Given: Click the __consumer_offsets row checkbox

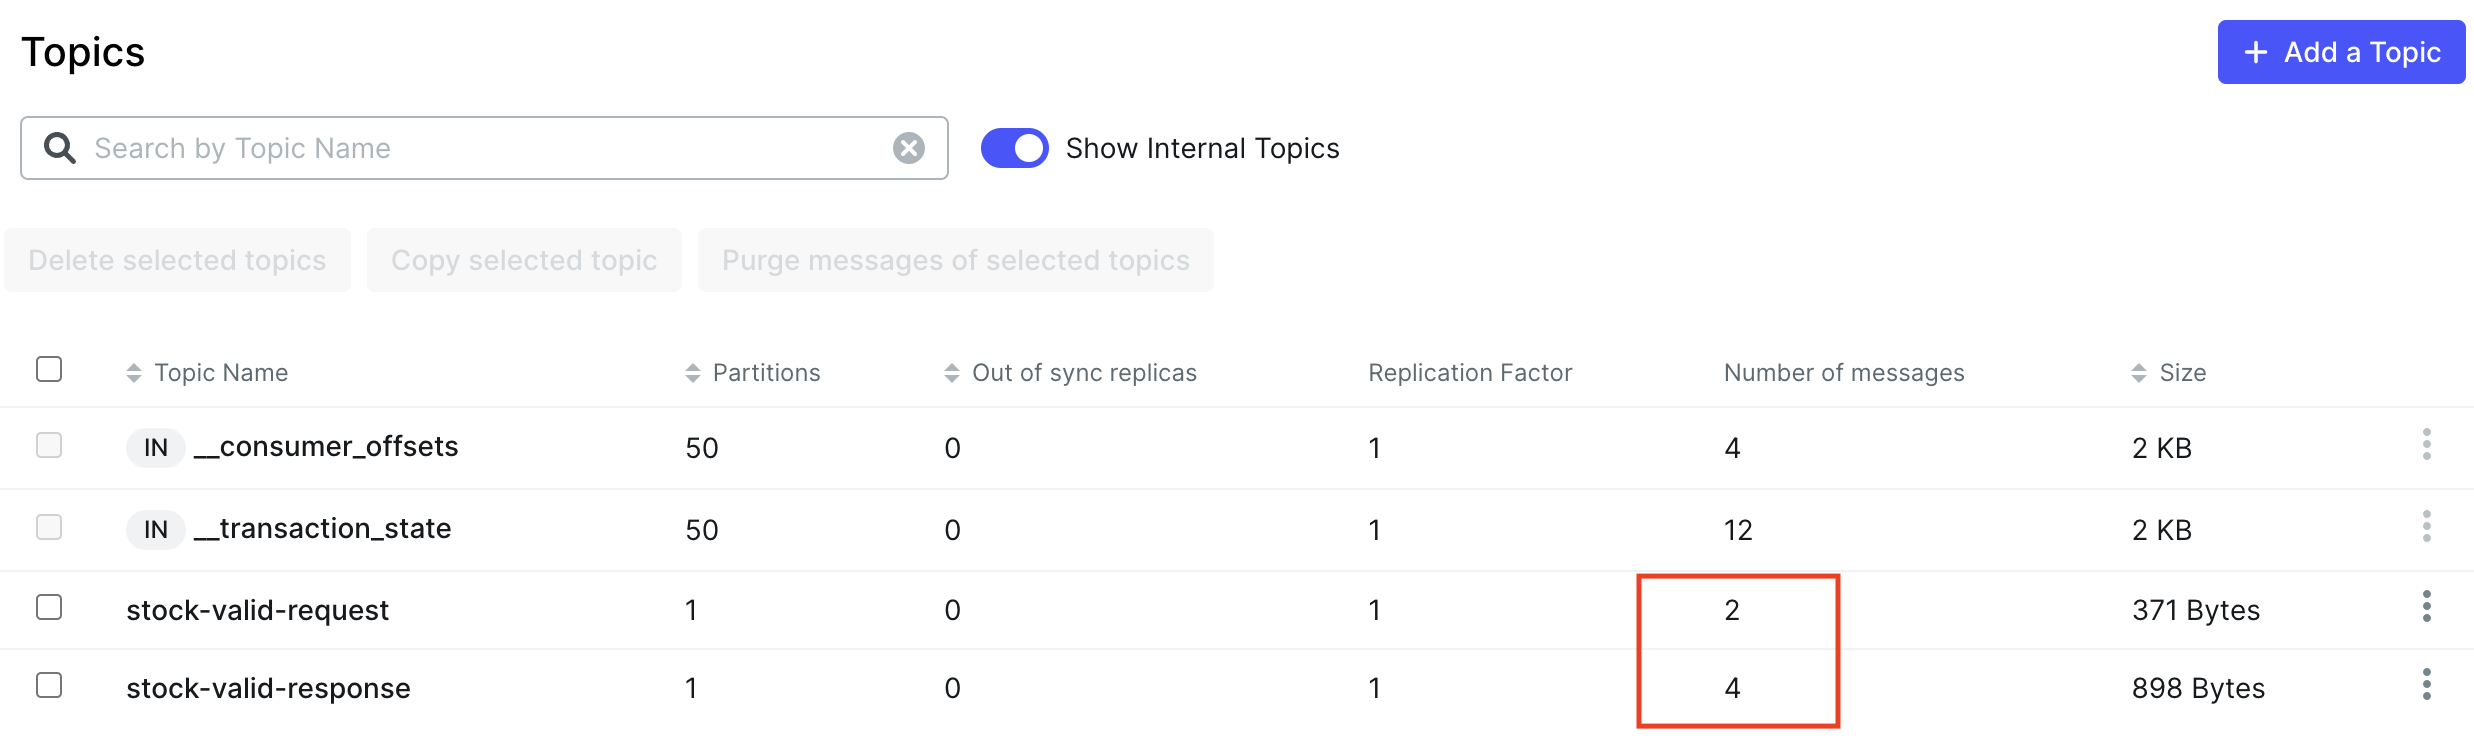Looking at the screenshot, I should point(49,444).
